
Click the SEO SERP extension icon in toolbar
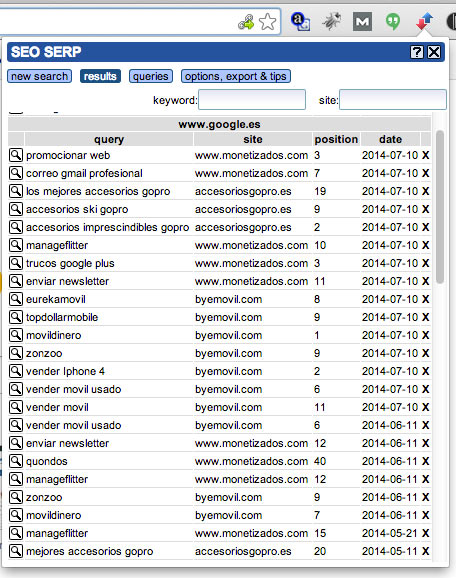pos(424,21)
